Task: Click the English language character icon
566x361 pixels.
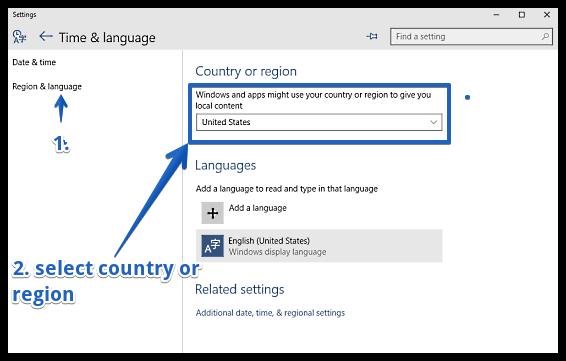Action: (213, 246)
